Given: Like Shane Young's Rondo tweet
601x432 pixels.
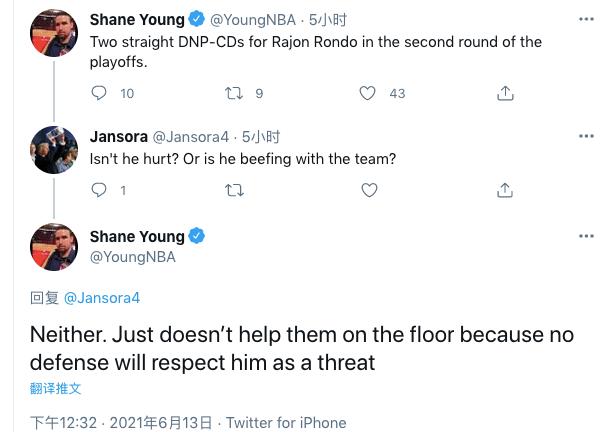Looking at the screenshot, I should [x=368, y=93].
